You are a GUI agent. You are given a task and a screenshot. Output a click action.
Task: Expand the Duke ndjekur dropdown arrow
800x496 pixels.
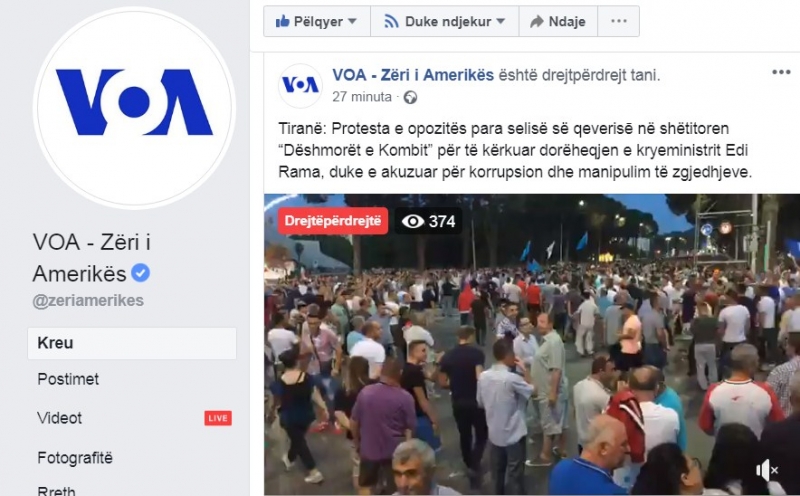[501, 21]
